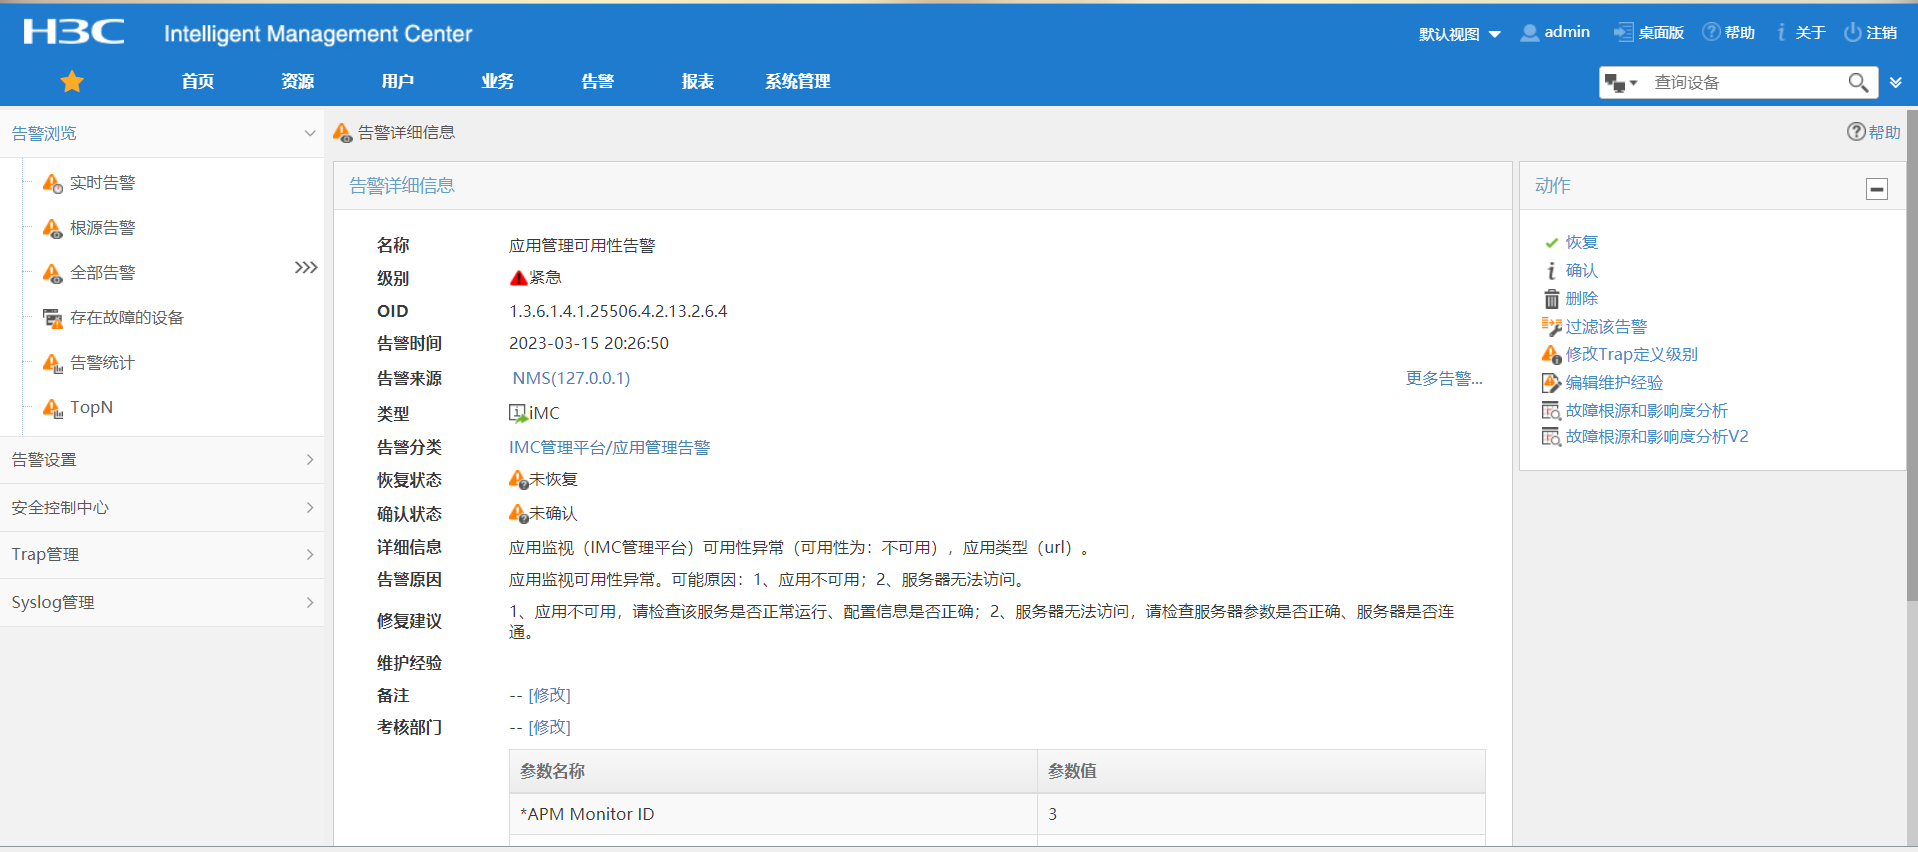Image resolution: width=1918 pixels, height=852 pixels.
Task: Expand the triple chevron beside 全部告警
Action: point(306,268)
